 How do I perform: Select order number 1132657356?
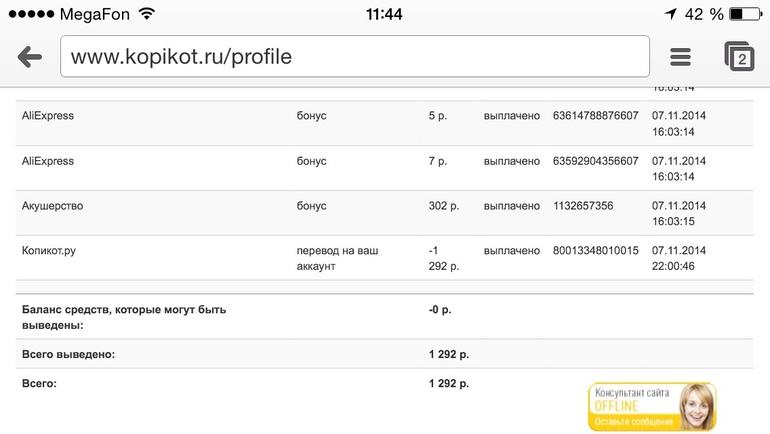583,205
